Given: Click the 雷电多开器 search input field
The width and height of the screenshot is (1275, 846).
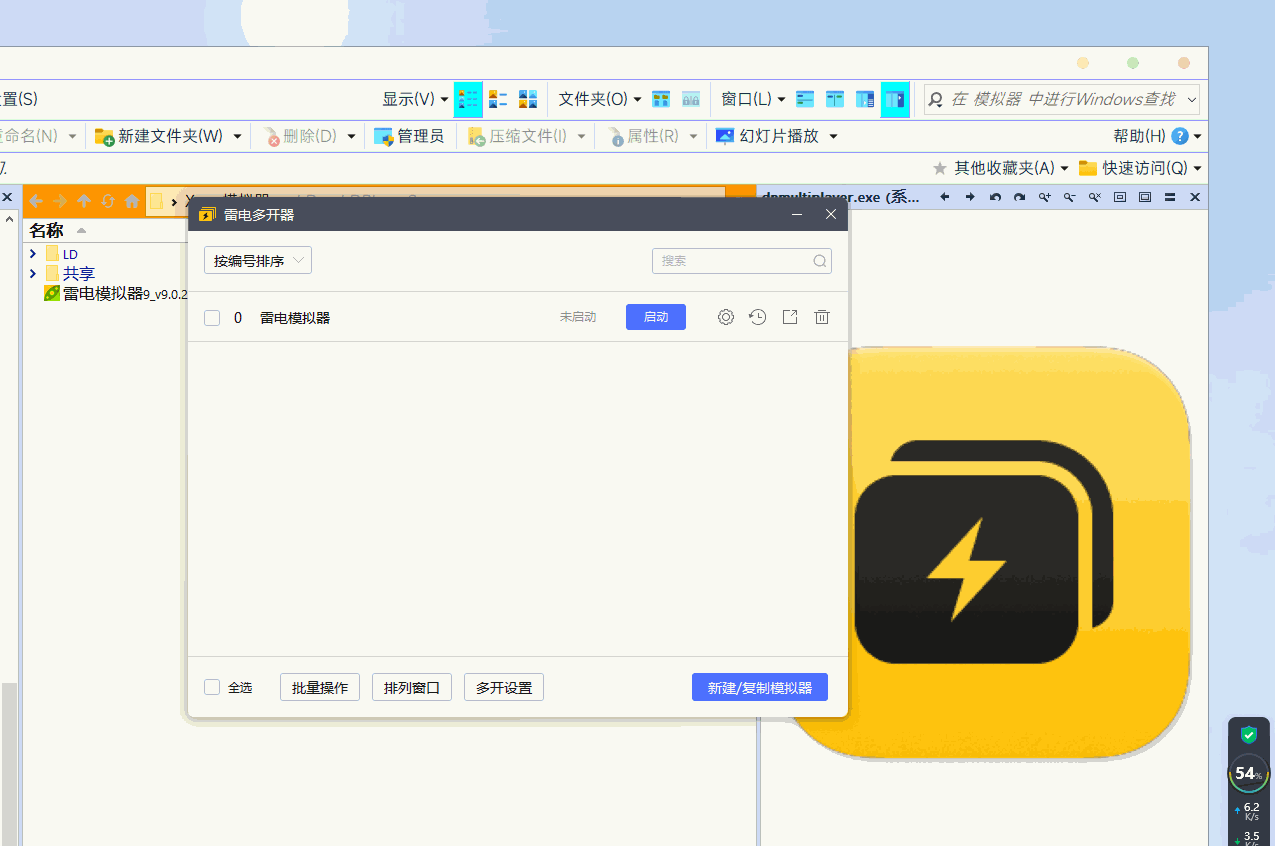Looking at the screenshot, I should pyautogui.click(x=742, y=261).
